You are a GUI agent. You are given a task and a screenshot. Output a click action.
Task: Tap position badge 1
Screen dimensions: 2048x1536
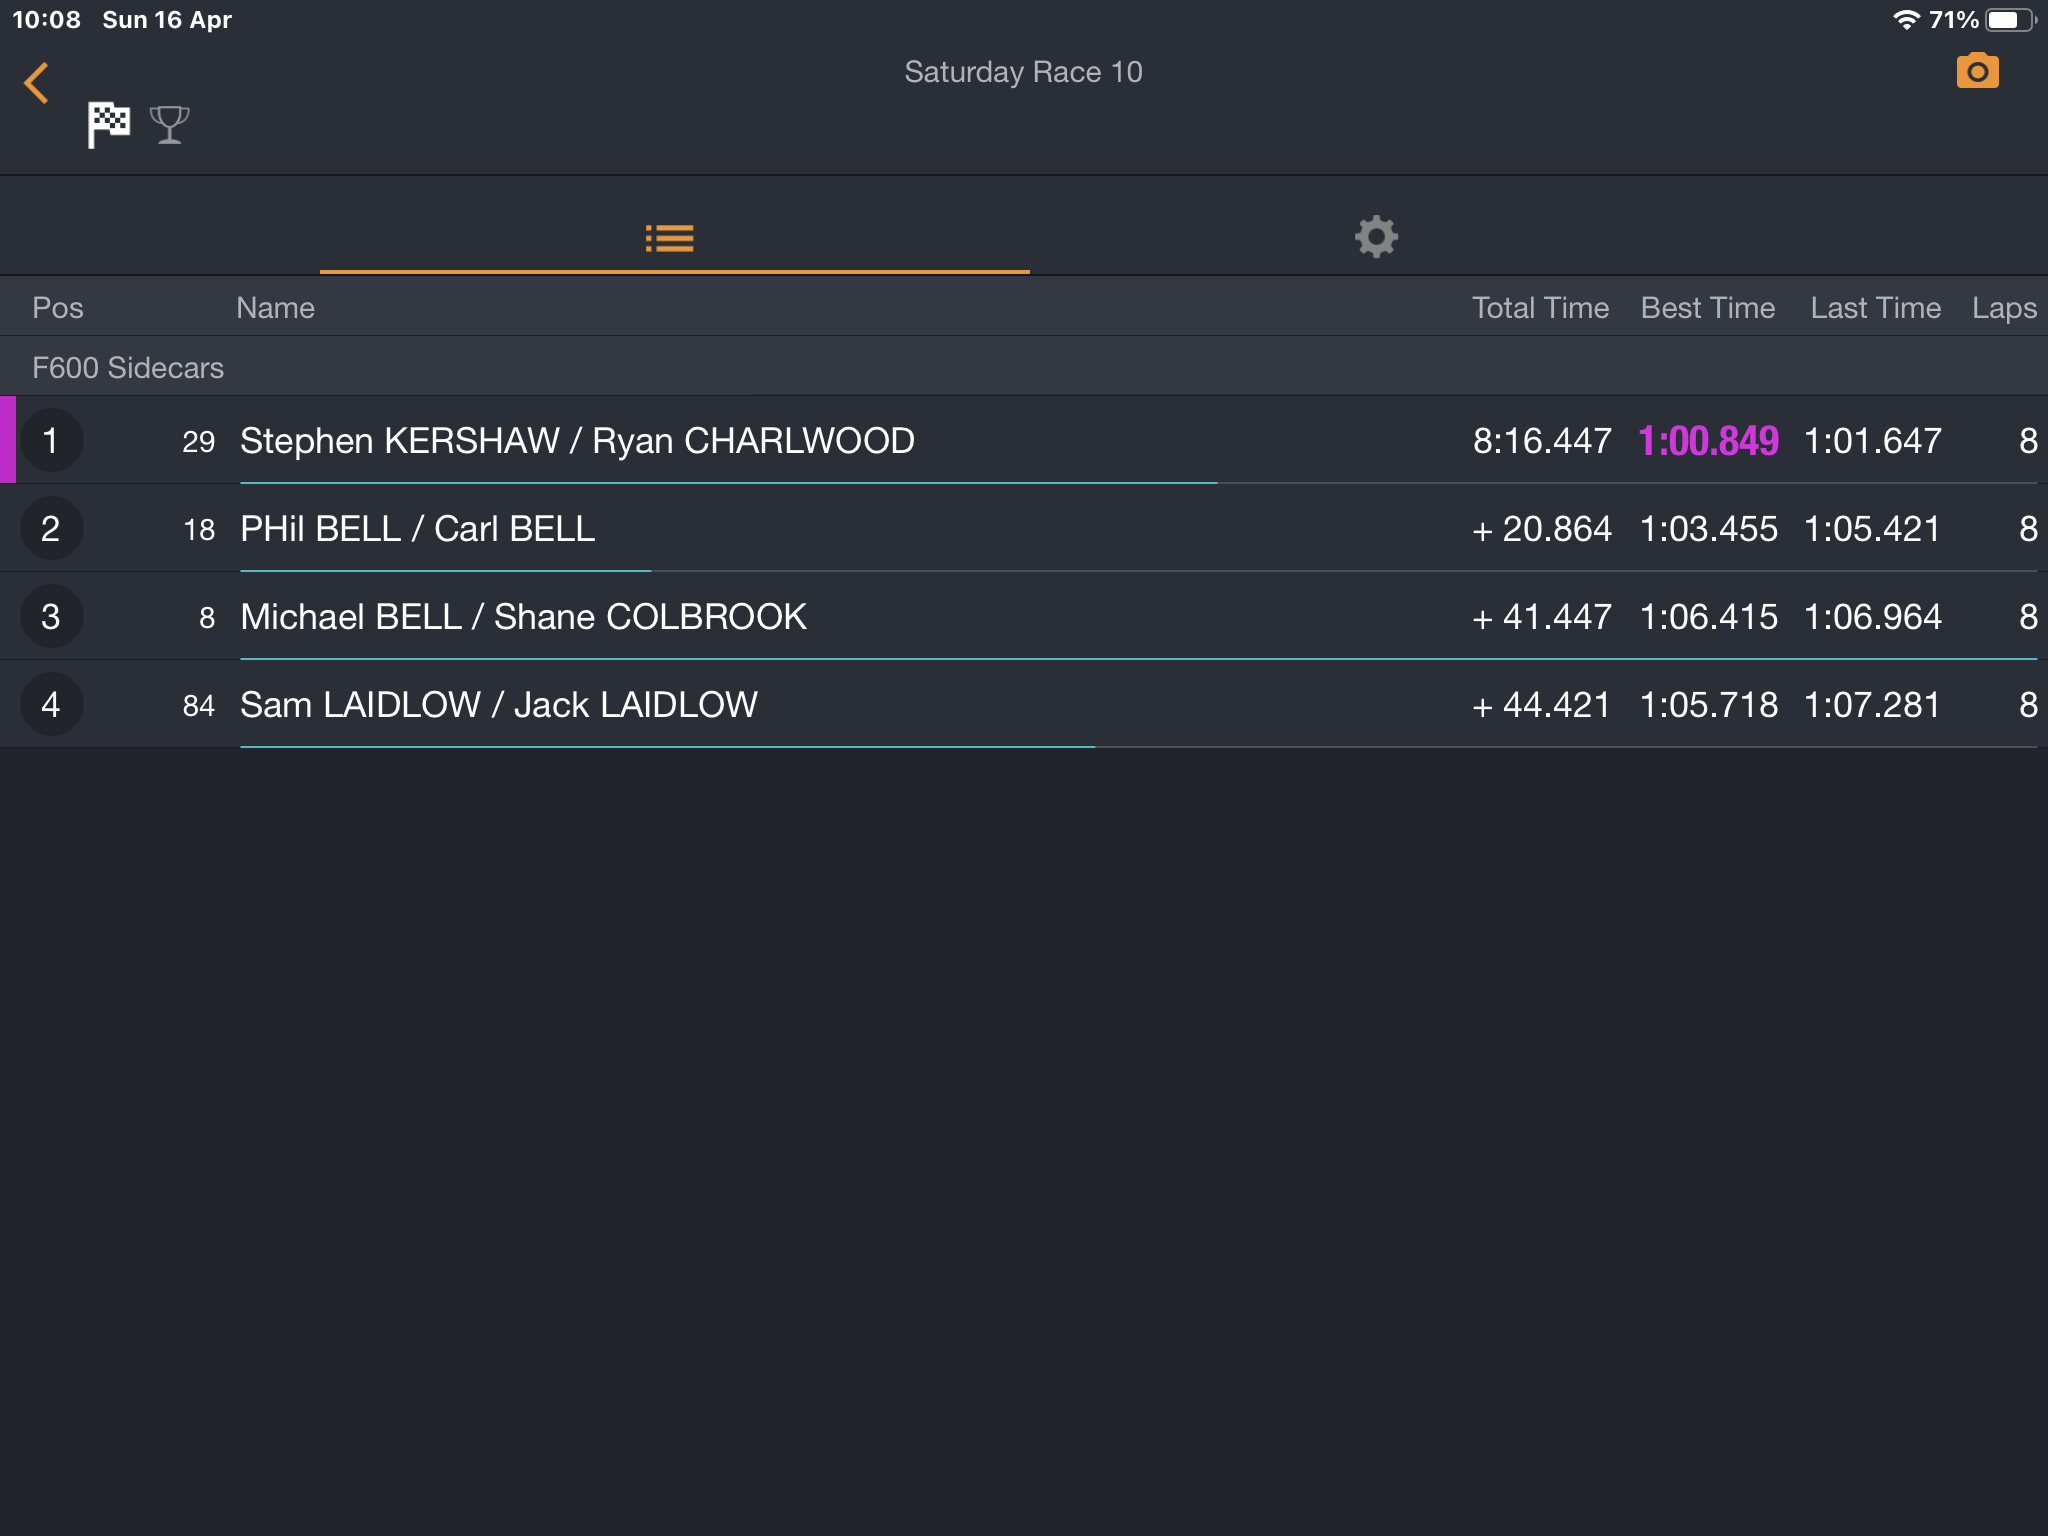(x=51, y=440)
